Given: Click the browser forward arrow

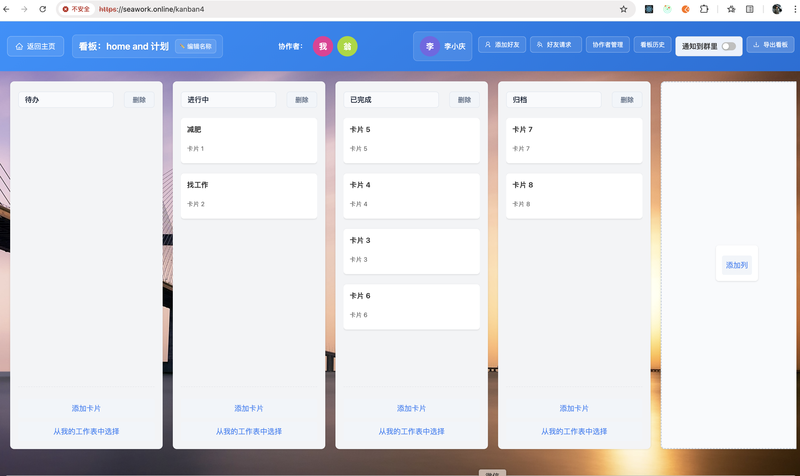Looking at the screenshot, I should [x=24, y=9].
